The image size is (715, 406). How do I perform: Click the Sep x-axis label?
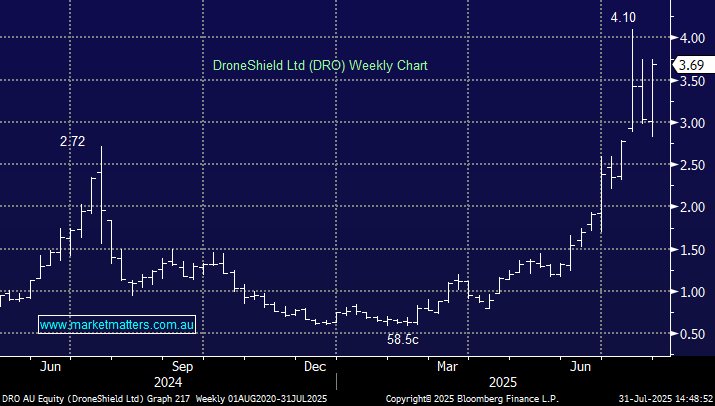click(182, 366)
